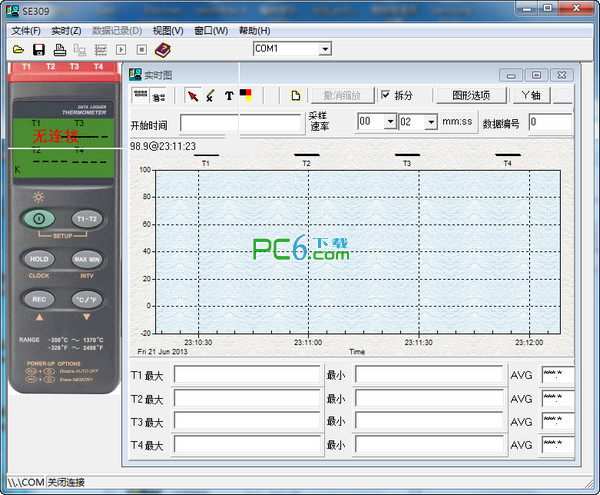
Task: Toggle the 拆分 checkbox
Action: [x=386, y=95]
